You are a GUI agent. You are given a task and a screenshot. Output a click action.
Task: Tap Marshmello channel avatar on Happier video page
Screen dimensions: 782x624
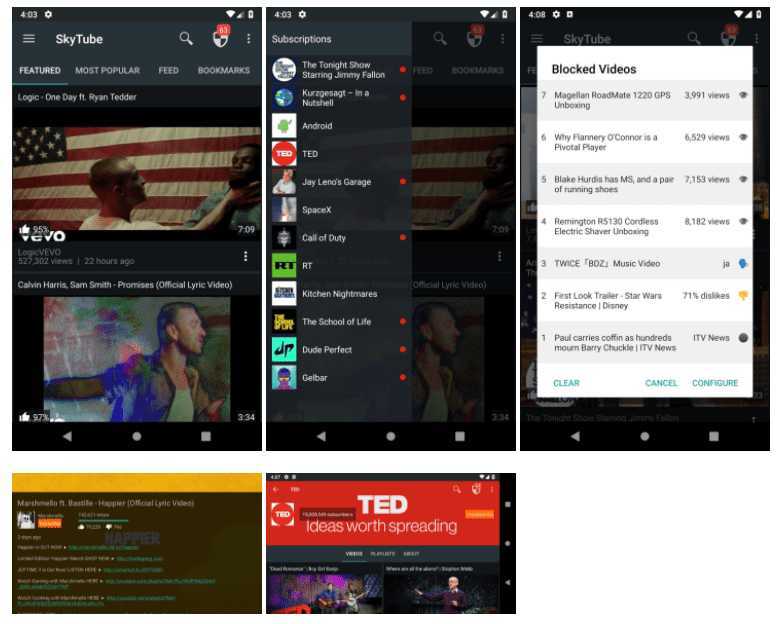(26, 520)
